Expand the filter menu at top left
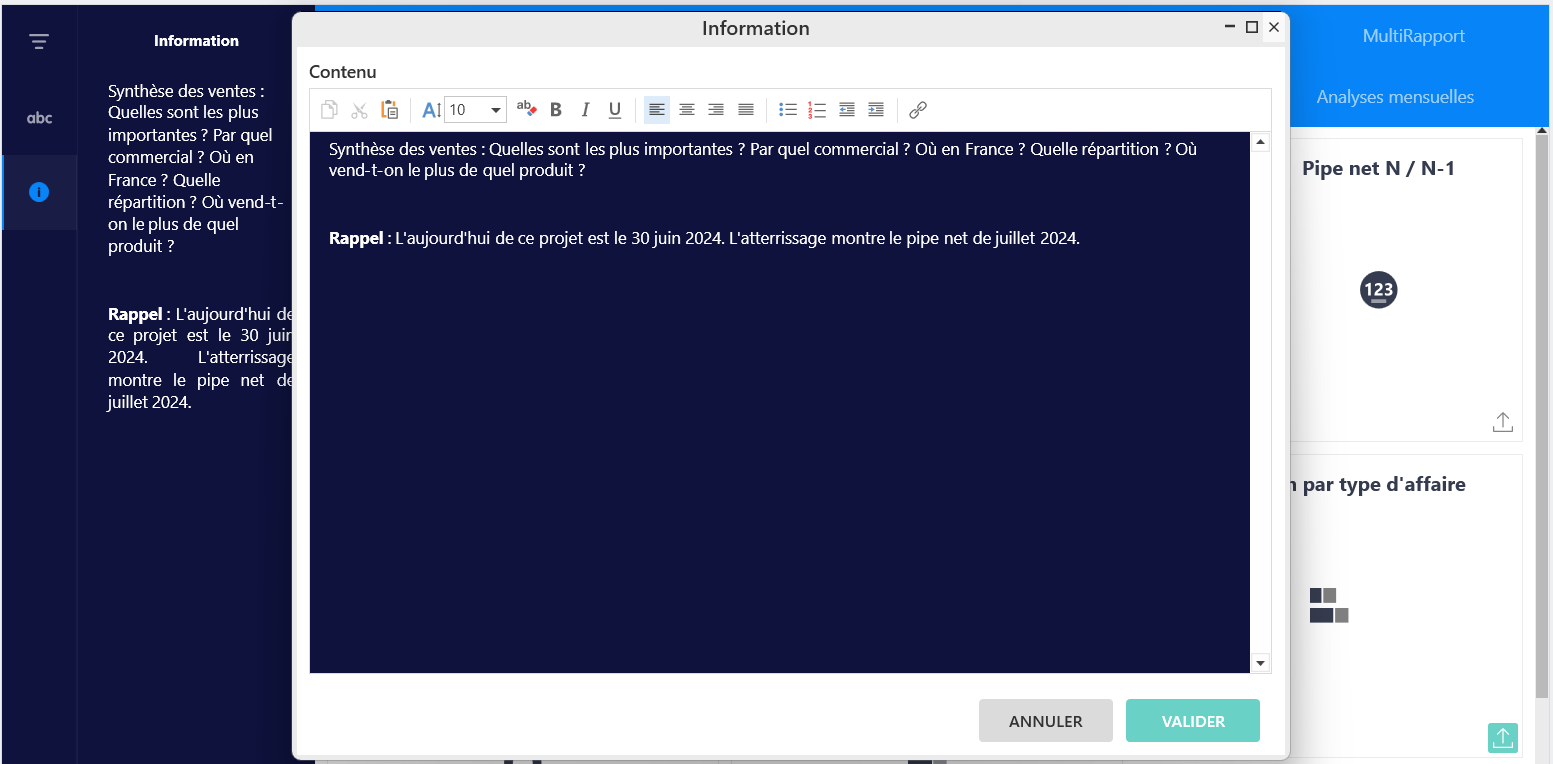The width and height of the screenshot is (1553, 764). tap(39, 42)
